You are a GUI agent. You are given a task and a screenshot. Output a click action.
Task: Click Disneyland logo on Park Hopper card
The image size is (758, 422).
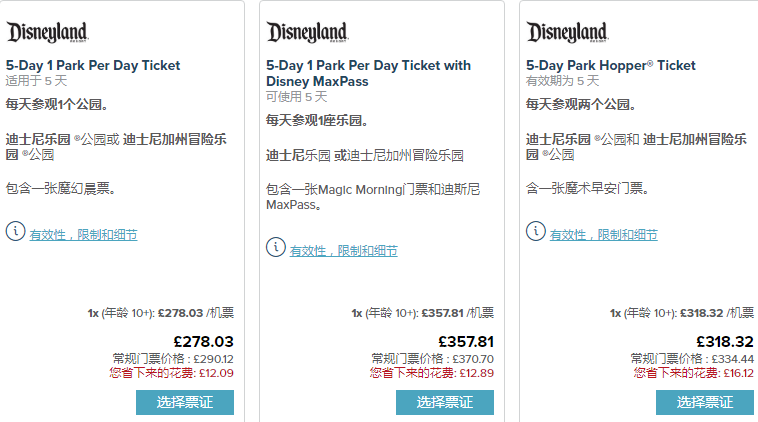coord(567,34)
